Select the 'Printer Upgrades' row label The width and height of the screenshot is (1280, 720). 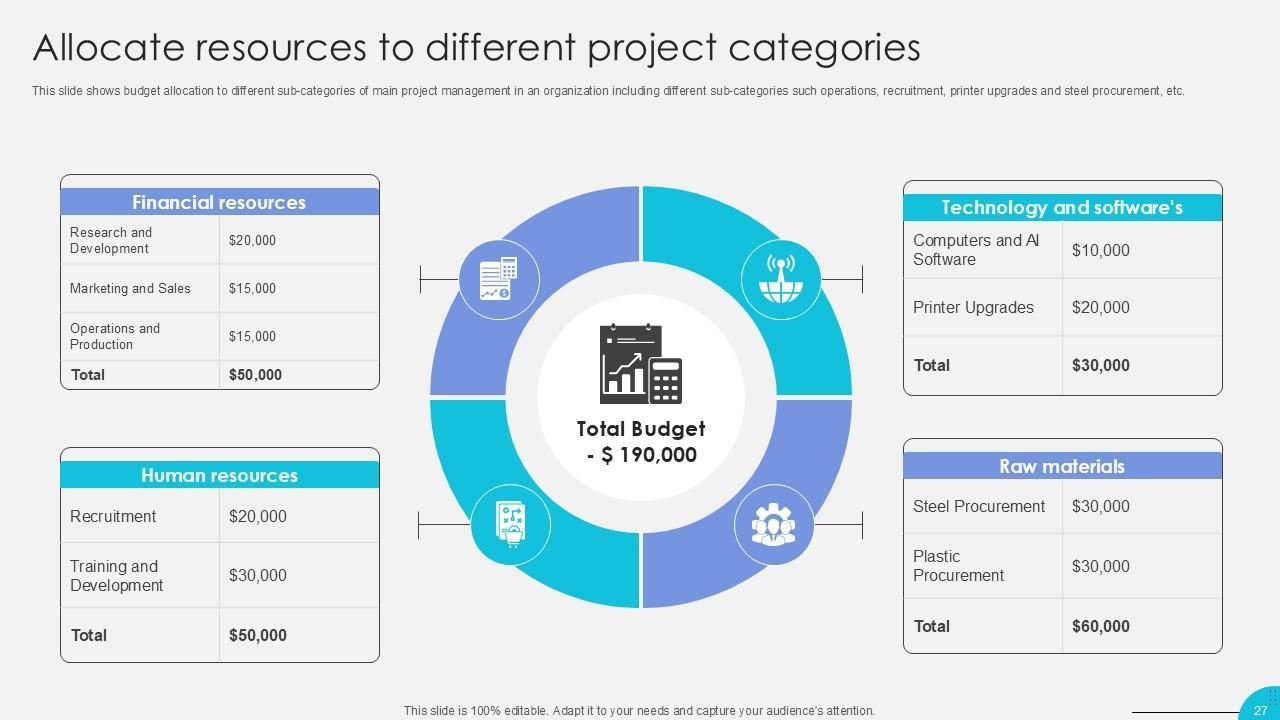coord(973,307)
